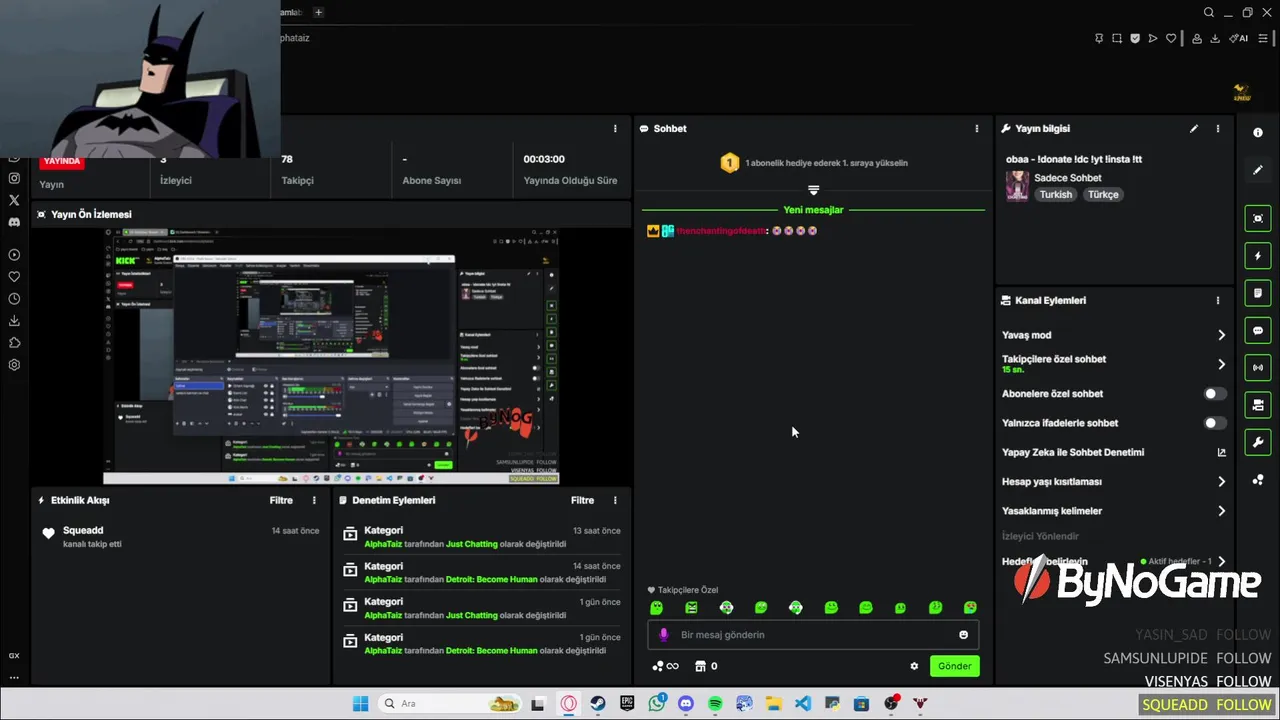1280x720 pixels.
Task: Click the Bir mesaj gönderin input field
Action: click(813, 635)
